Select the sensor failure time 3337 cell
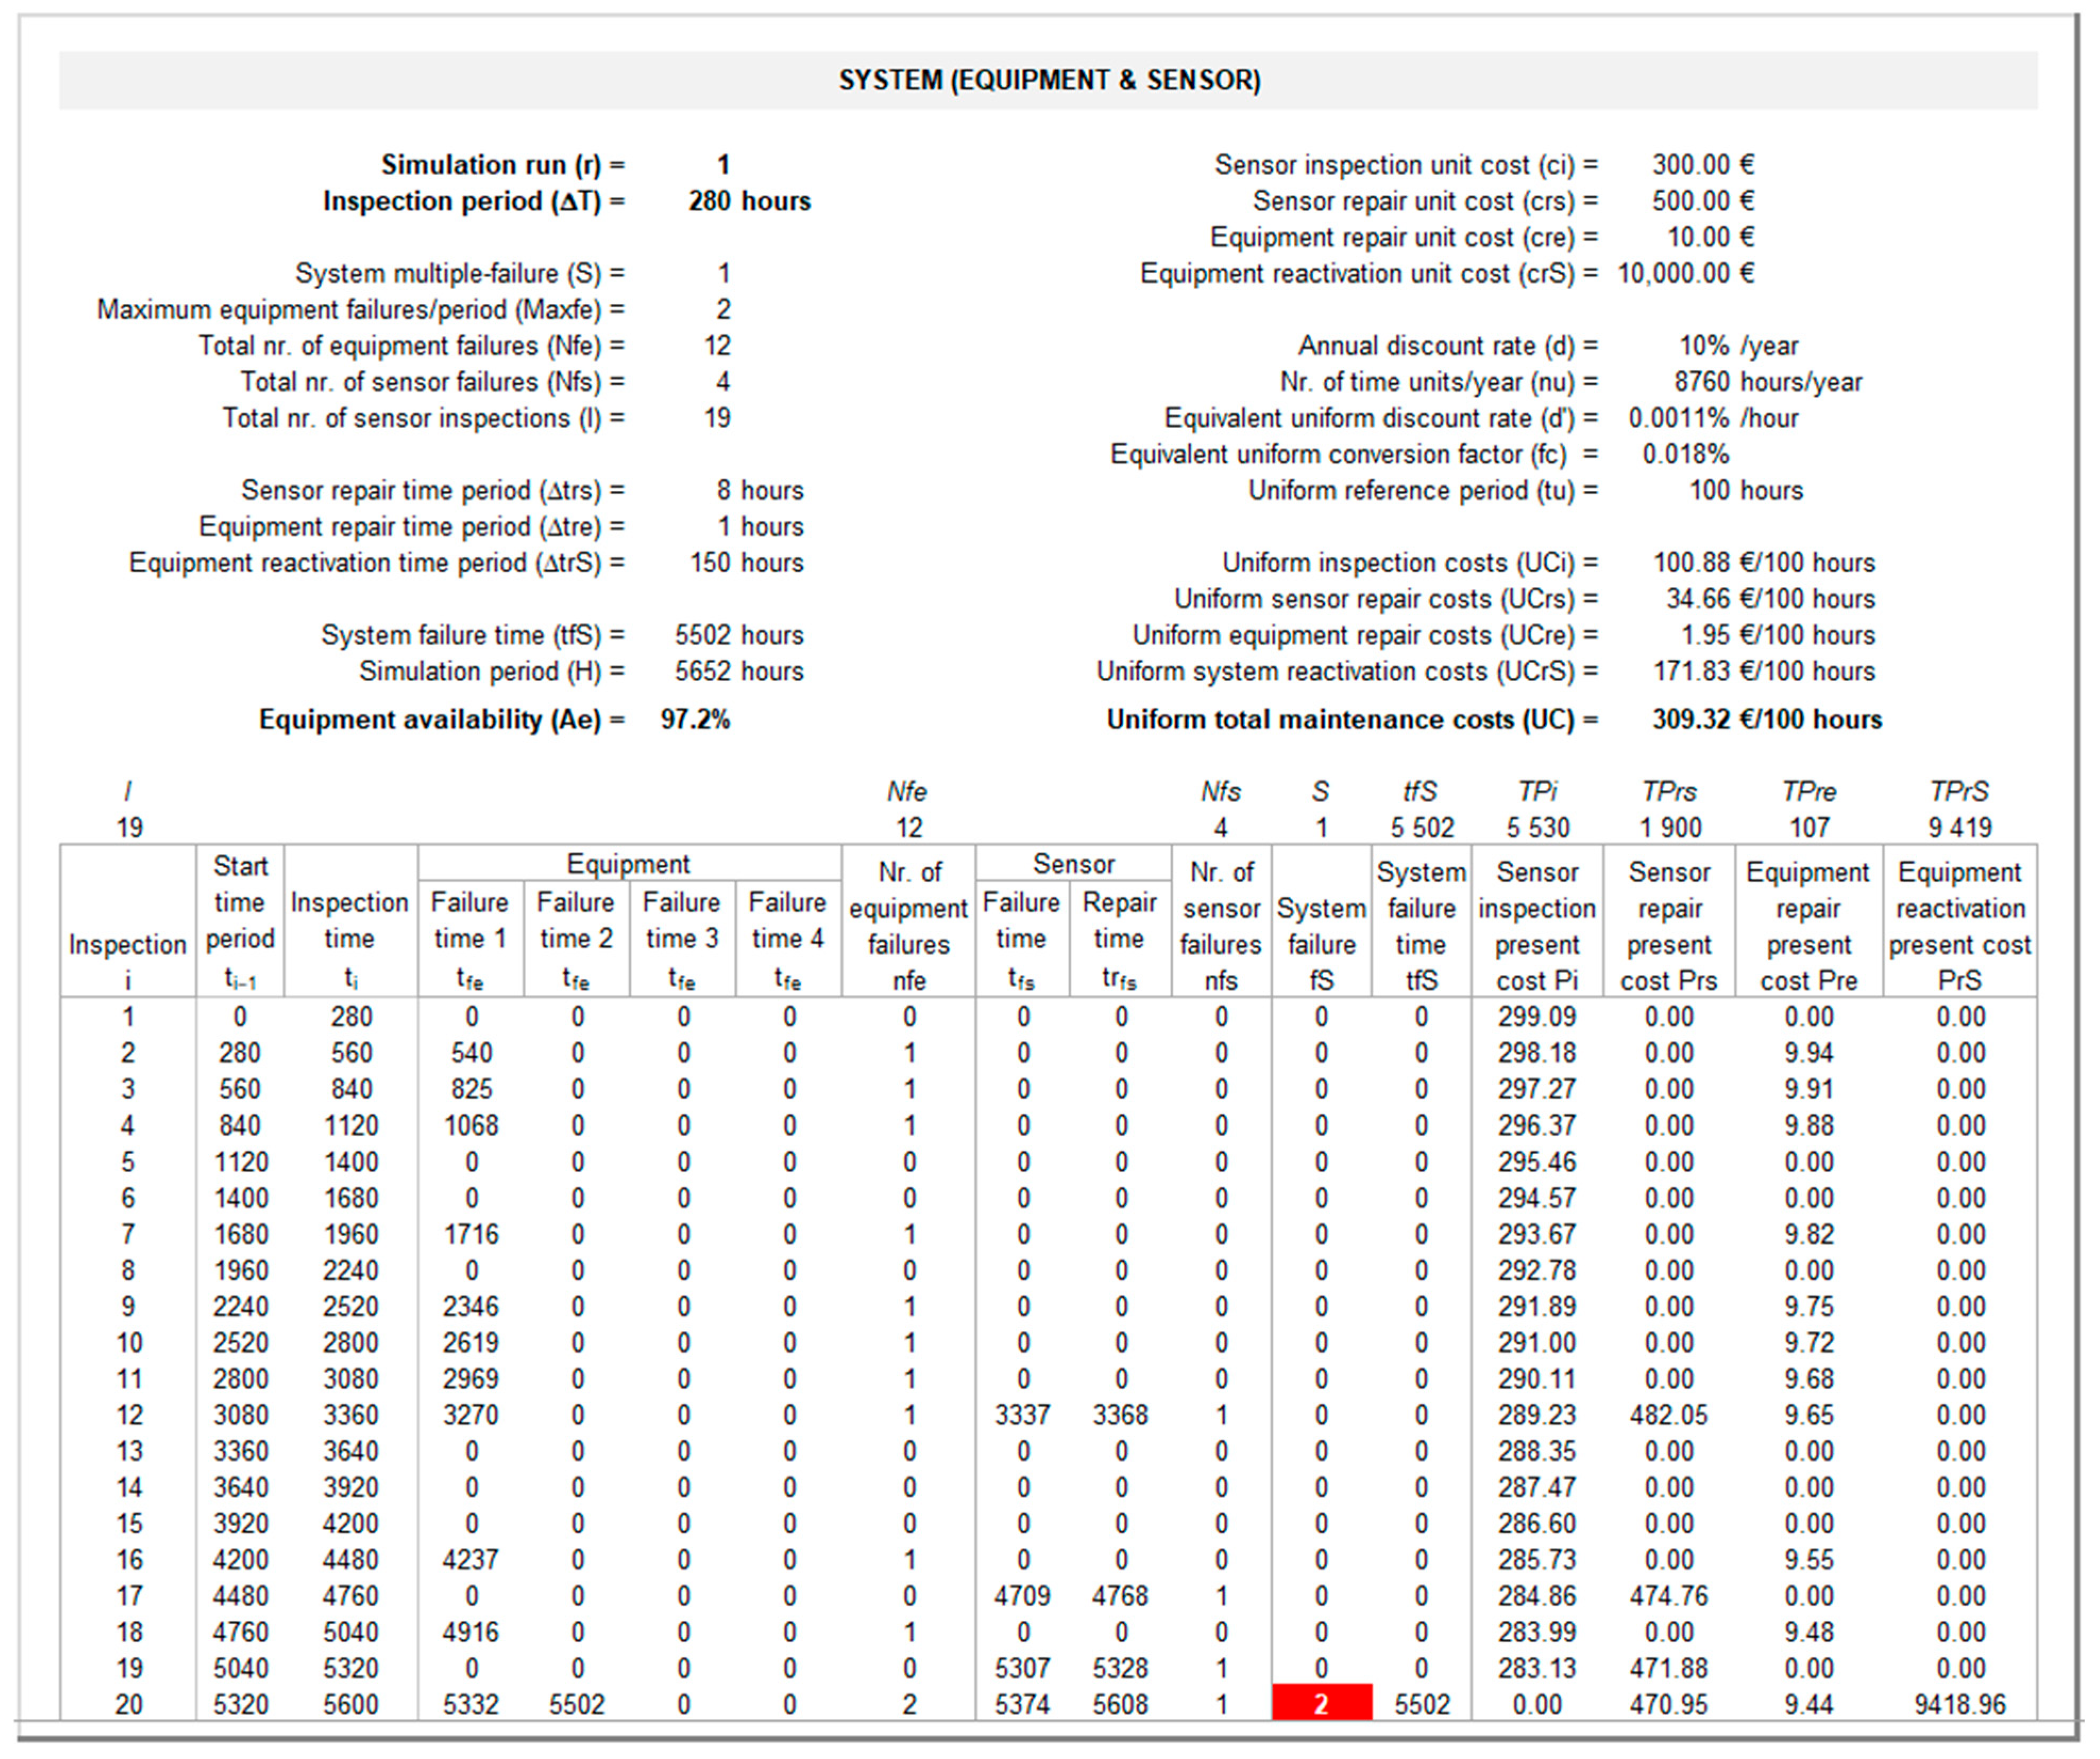This screenshot has width=2100, height=1759. click(x=1021, y=1415)
